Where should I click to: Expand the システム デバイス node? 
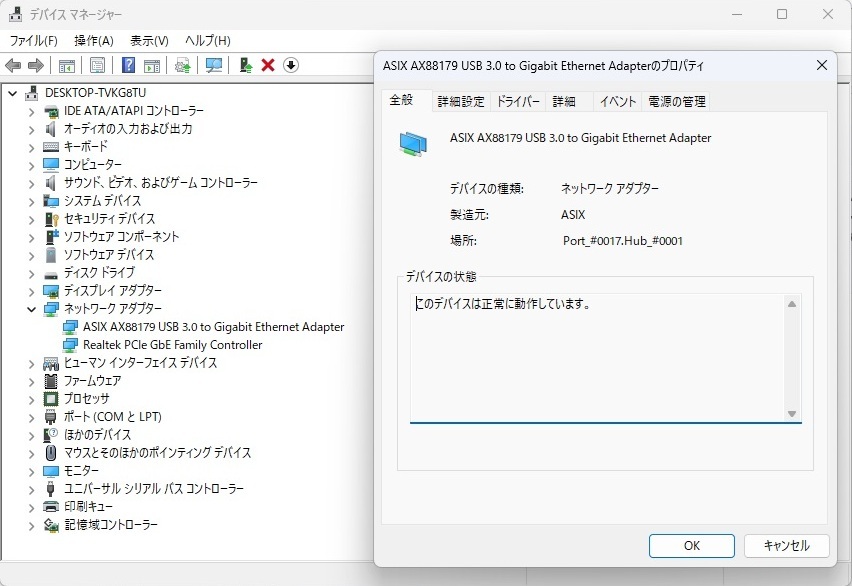[32, 201]
